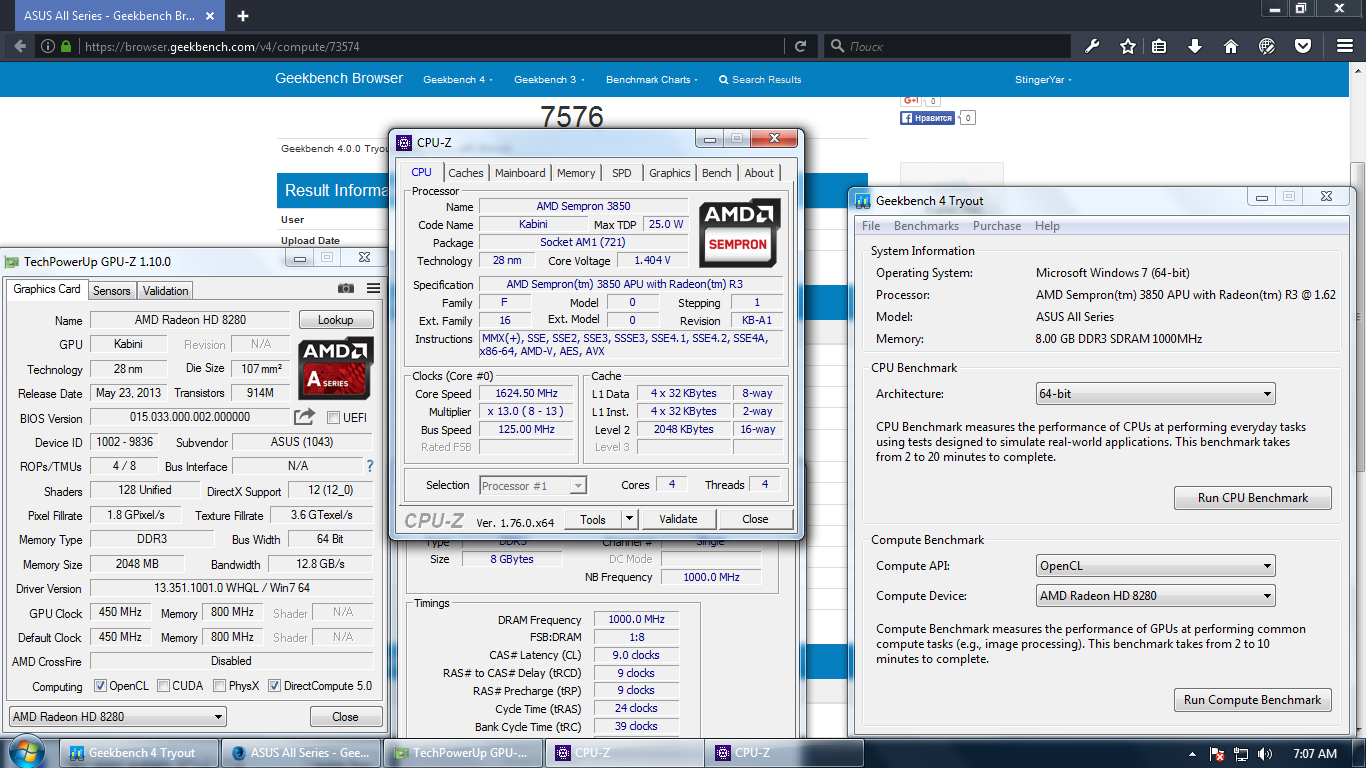
Task: Share the BIOS with the export arrow icon
Action: pos(304,417)
